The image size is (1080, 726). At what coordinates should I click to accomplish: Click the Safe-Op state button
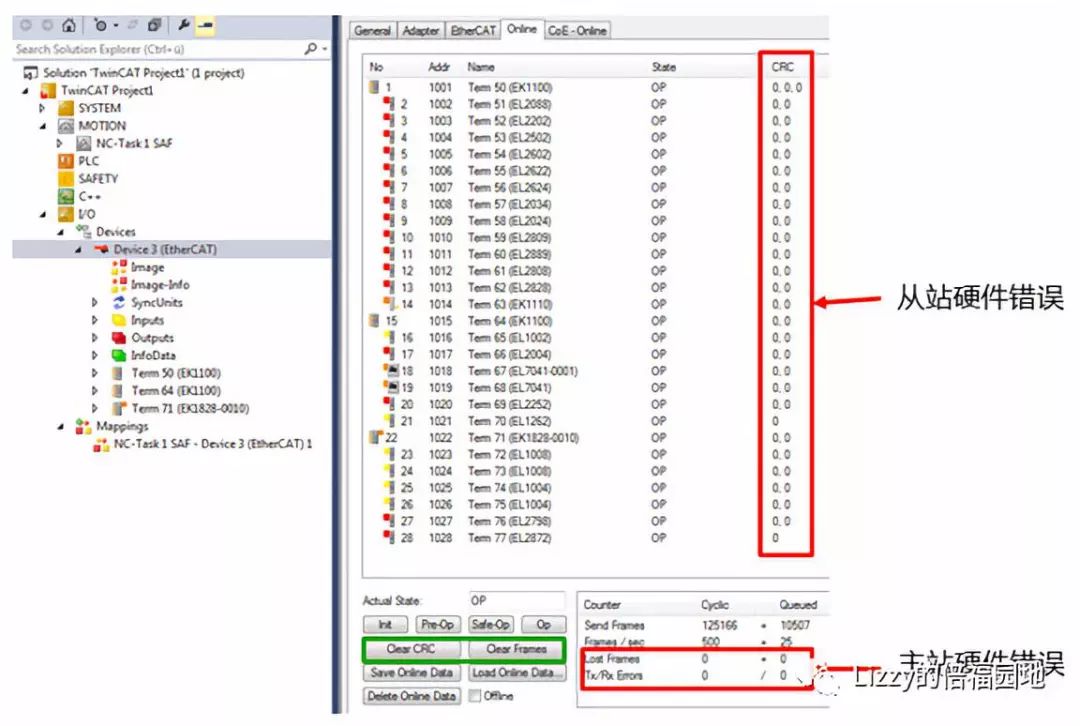pos(490,625)
